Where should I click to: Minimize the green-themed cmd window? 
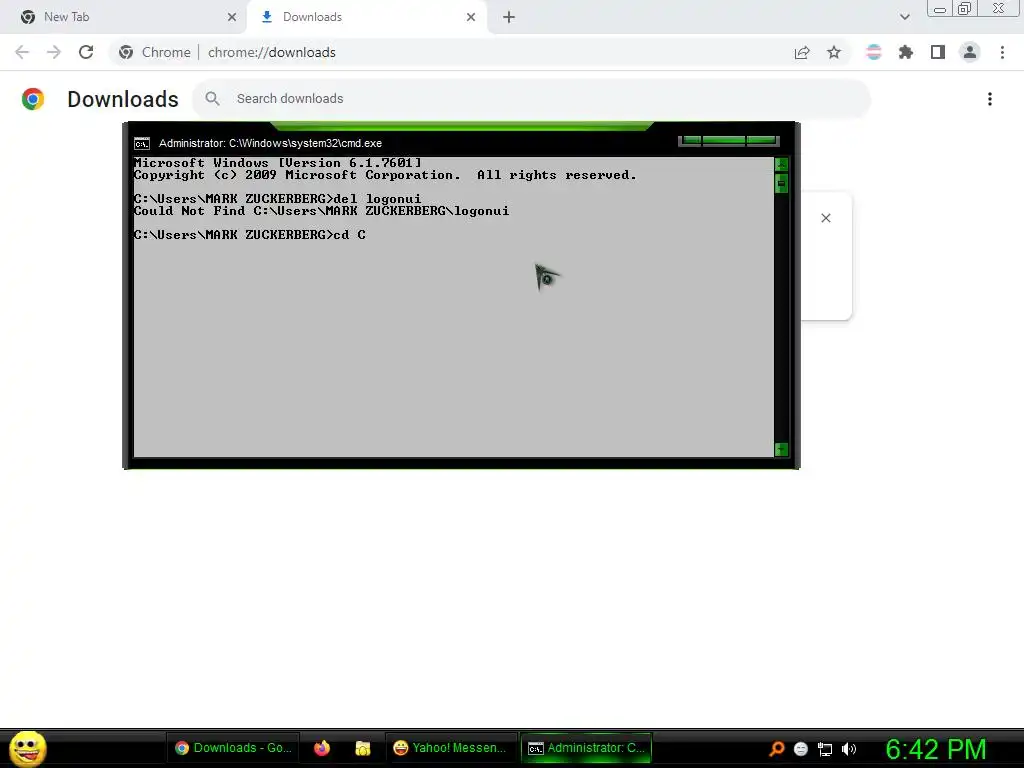coord(691,140)
